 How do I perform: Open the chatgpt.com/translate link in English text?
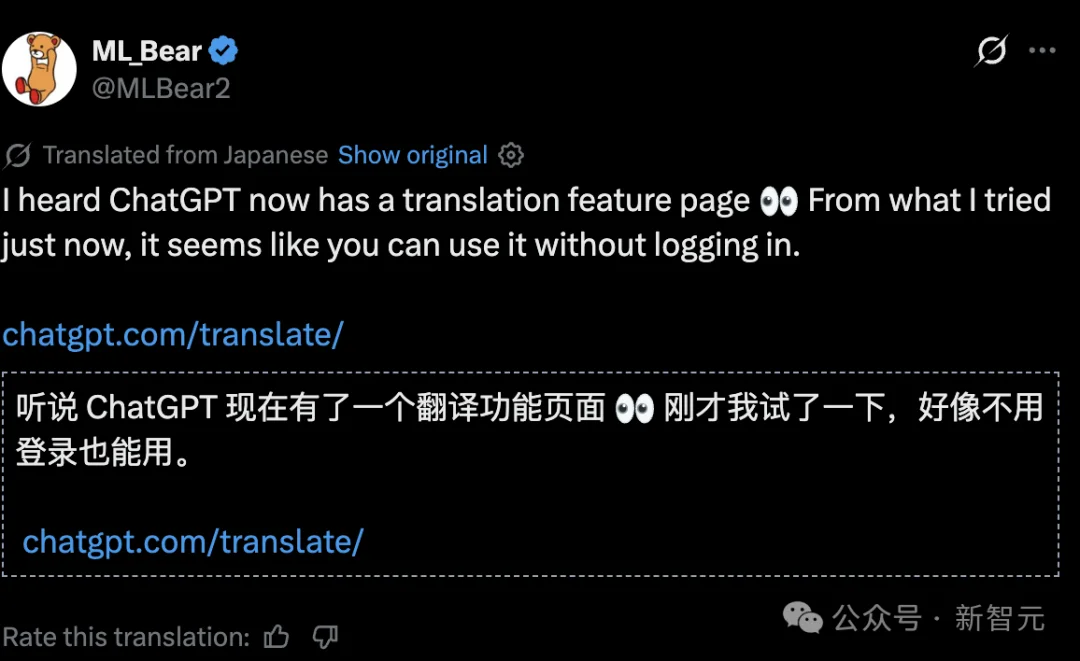172,334
